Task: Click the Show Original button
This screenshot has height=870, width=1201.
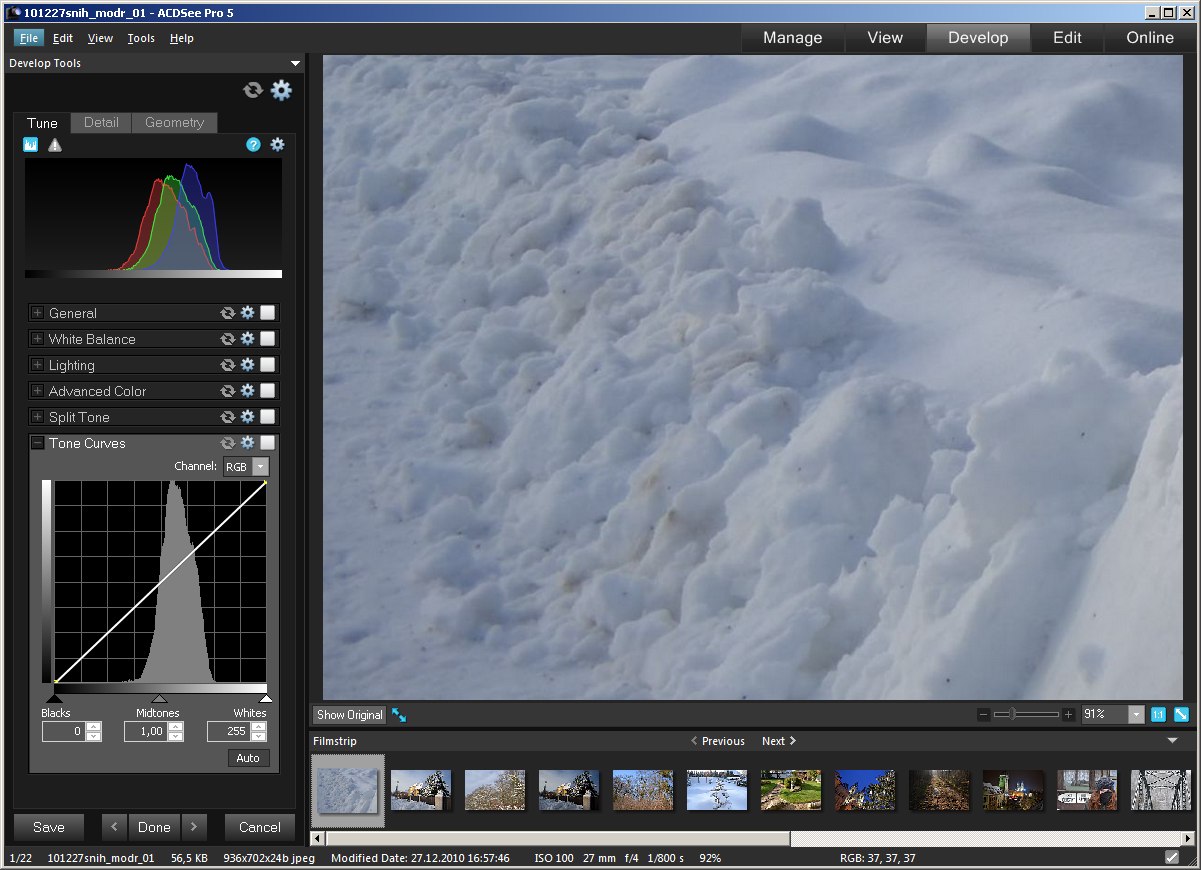Action: [x=349, y=715]
